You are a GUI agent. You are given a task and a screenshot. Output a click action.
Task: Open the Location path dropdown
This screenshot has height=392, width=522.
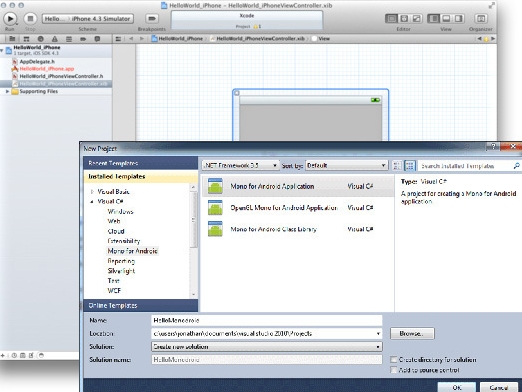pyautogui.click(x=378, y=334)
